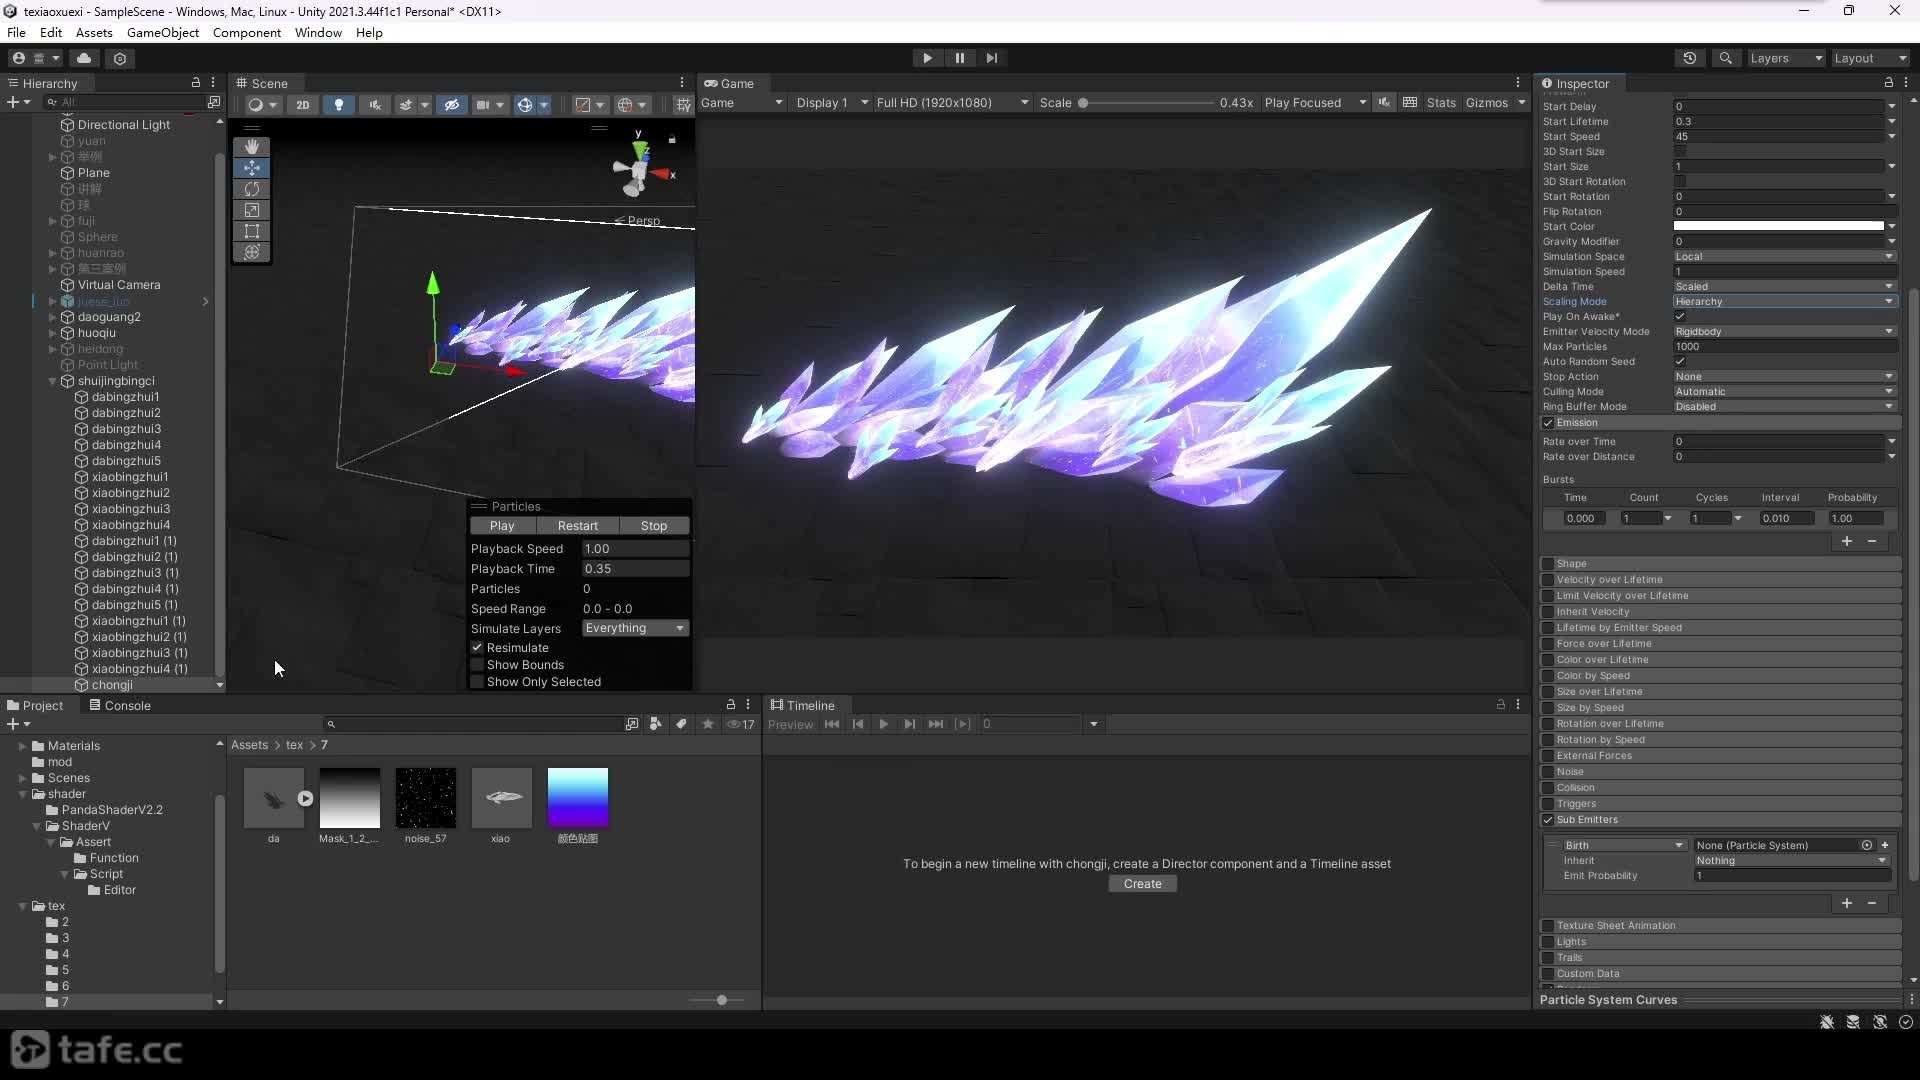Toggle Resimulate checkbox in Particles overlay
Screen dimensions: 1920x1080
point(477,648)
